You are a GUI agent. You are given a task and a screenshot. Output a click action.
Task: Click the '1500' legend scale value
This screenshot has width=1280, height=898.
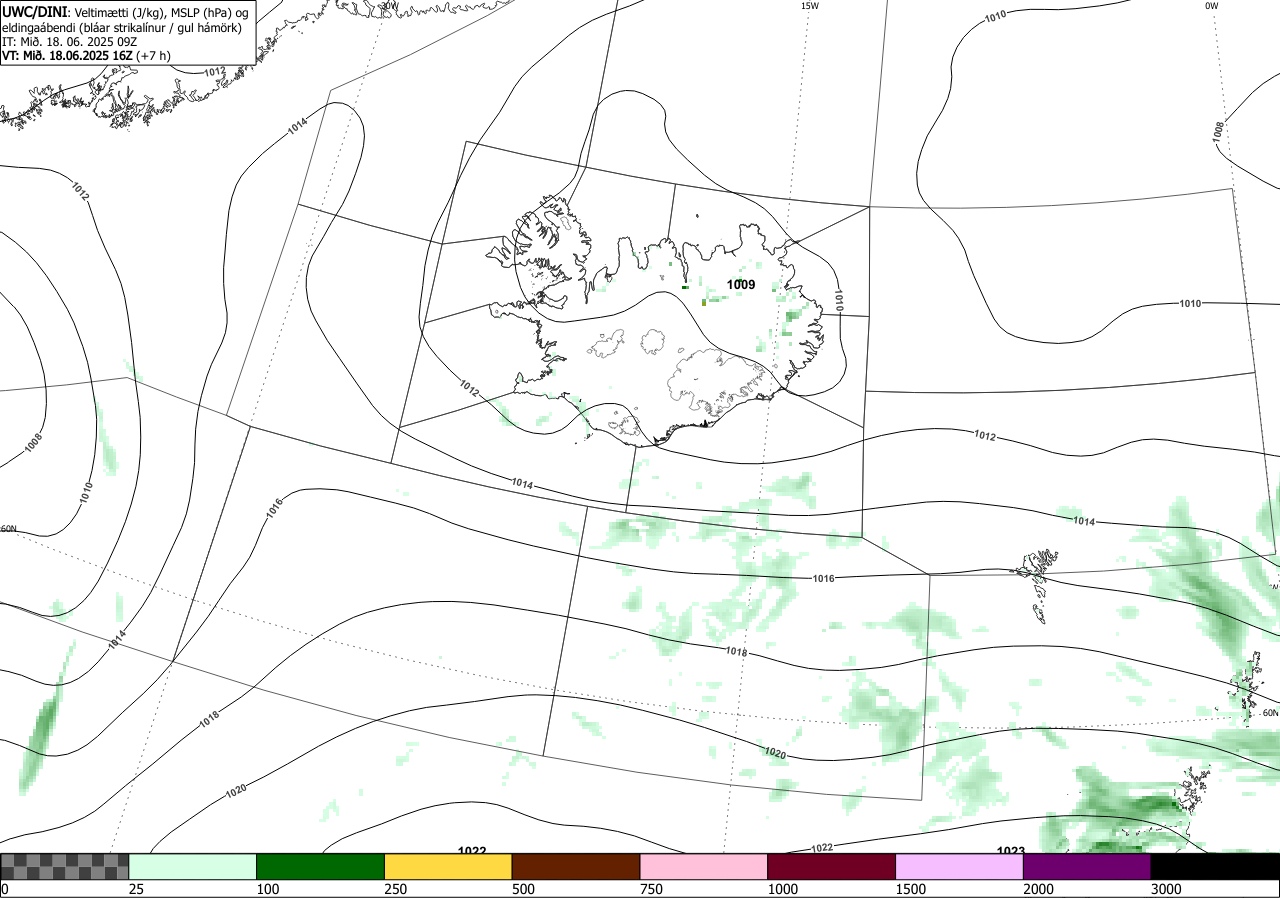[x=911, y=889]
